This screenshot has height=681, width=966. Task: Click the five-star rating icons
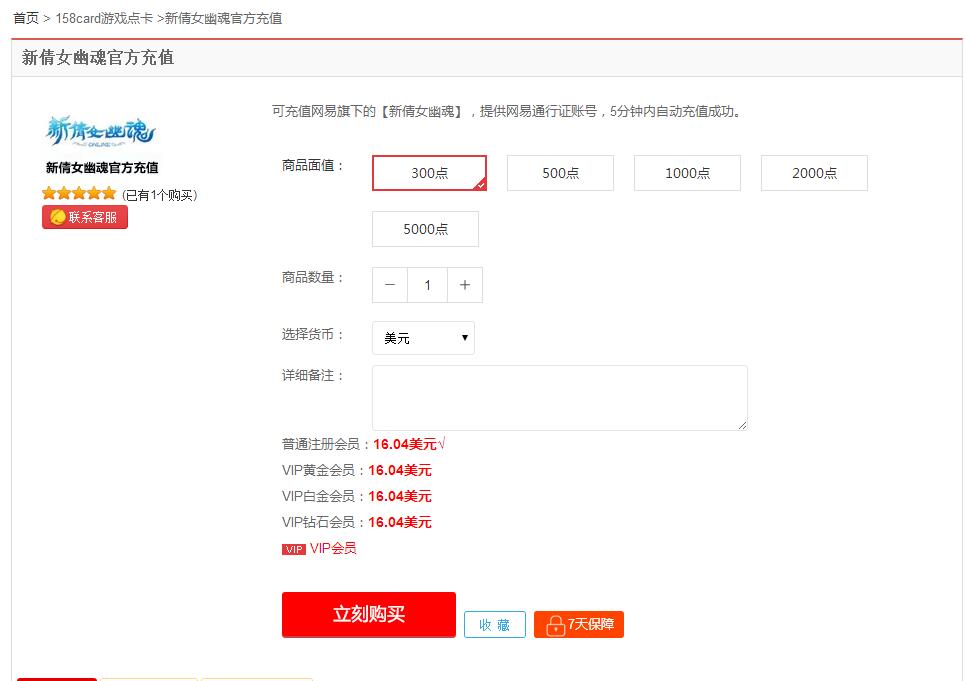point(79,194)
